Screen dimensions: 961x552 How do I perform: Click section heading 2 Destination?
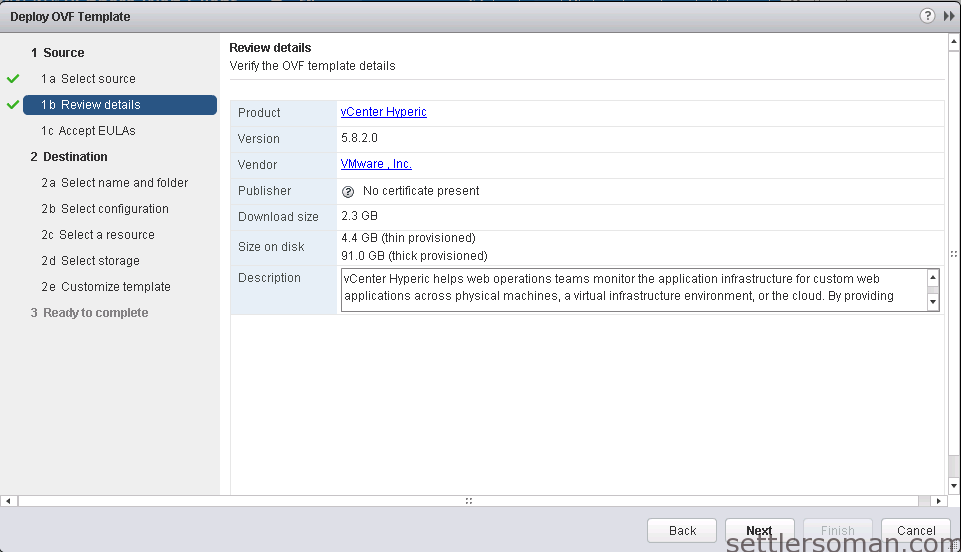[69, 157]
